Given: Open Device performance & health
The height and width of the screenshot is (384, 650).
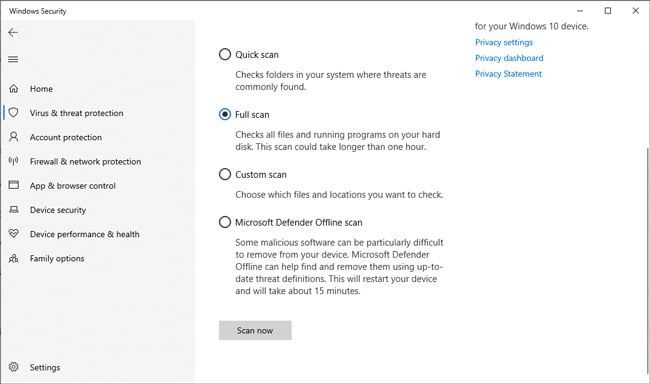Looking at the screenshot, I should click(84, 234).
